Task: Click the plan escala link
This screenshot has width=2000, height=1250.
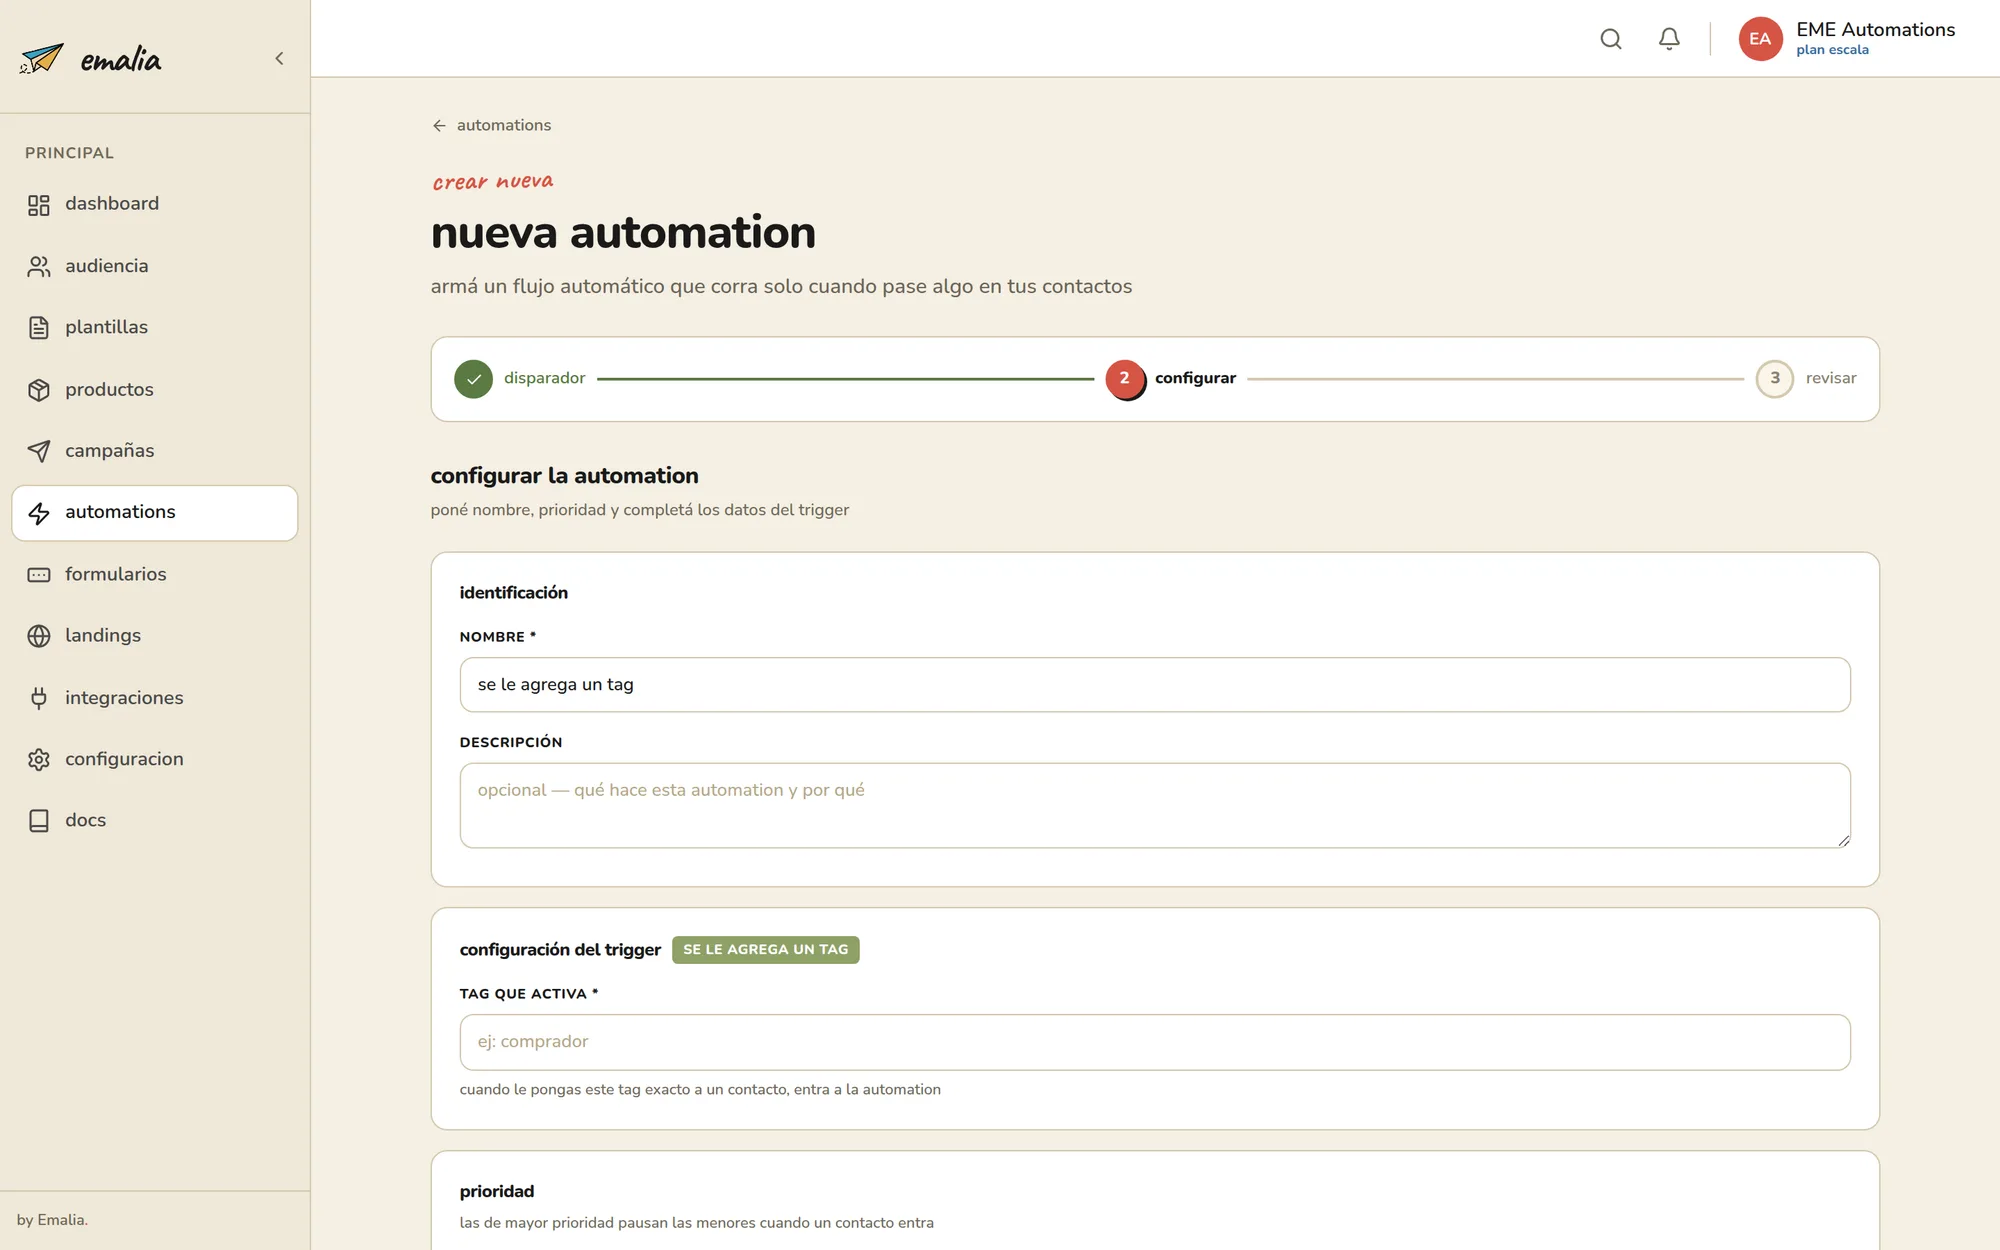Action: pos(1832,50)
